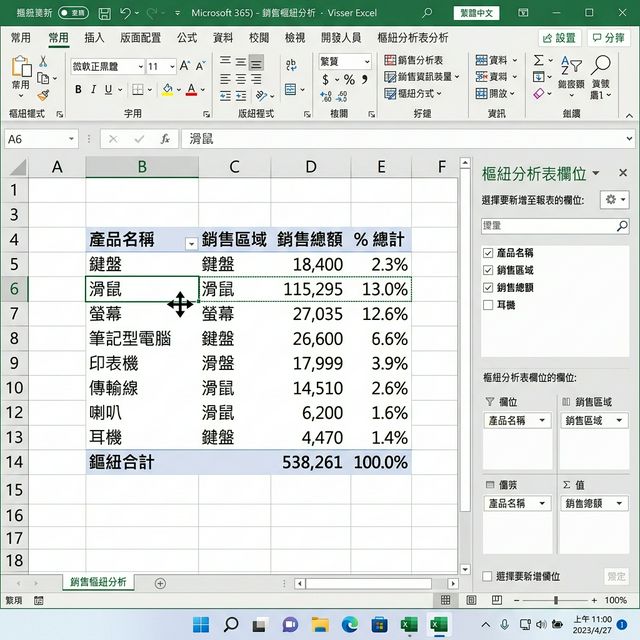
Task: Click the Increase Decimal icon
Action: click(x=325, y=96)
